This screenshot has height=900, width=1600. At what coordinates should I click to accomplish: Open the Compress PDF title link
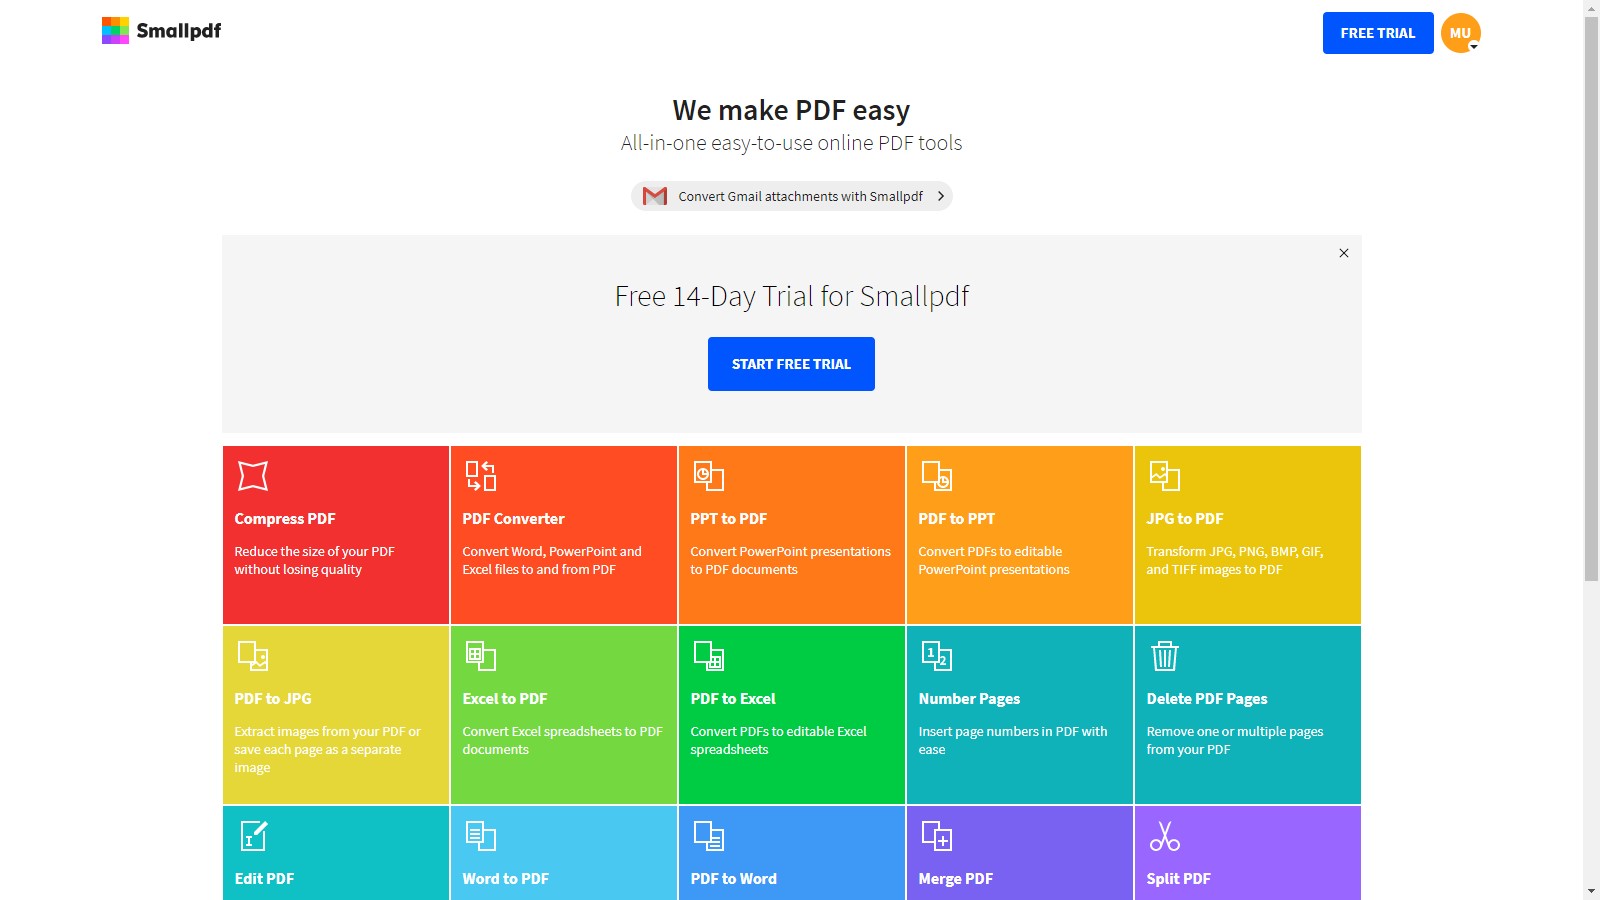[x=285, y=519]
